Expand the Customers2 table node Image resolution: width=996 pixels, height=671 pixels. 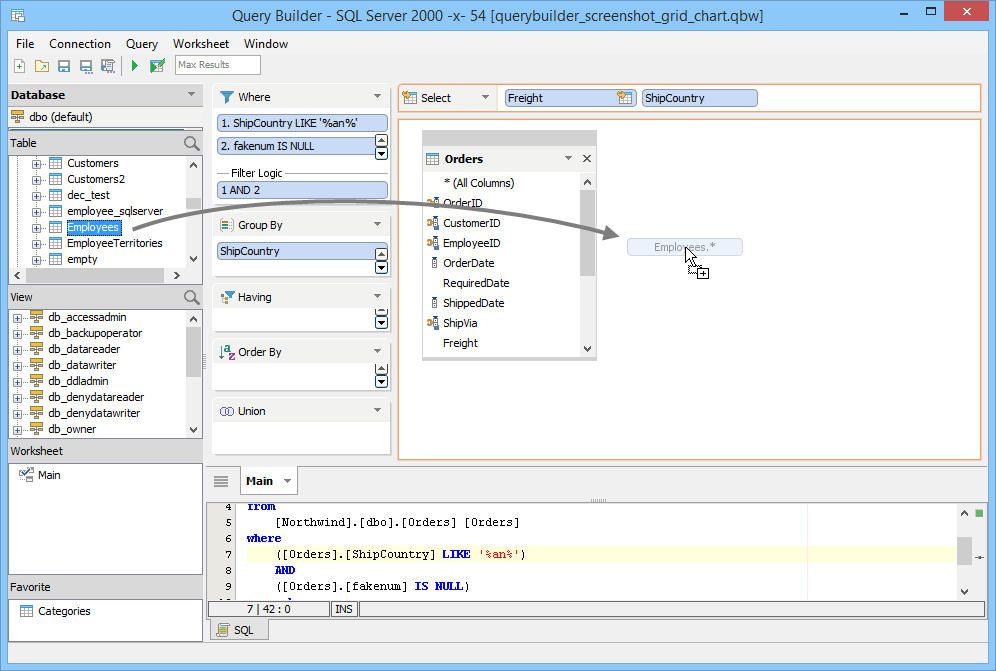click(36, 180)
